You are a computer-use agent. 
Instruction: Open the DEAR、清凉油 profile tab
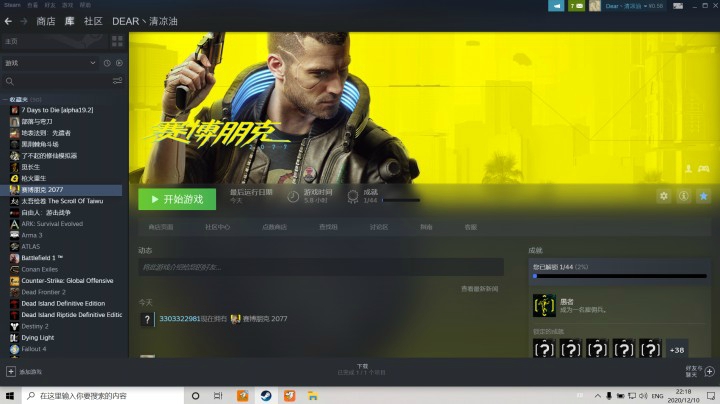(x=145, y=21)
